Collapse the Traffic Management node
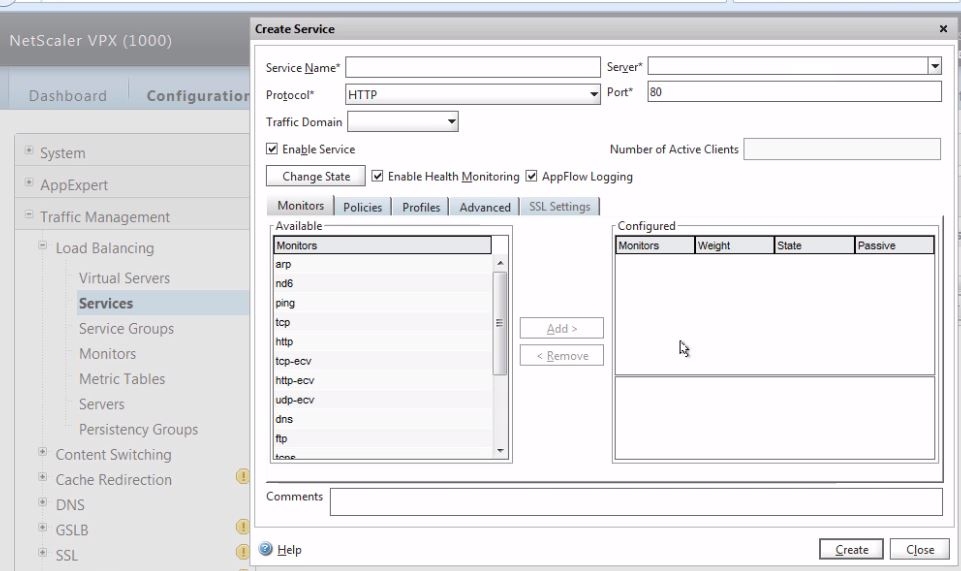This screenshot has width=961, height=571. [29, 214]
